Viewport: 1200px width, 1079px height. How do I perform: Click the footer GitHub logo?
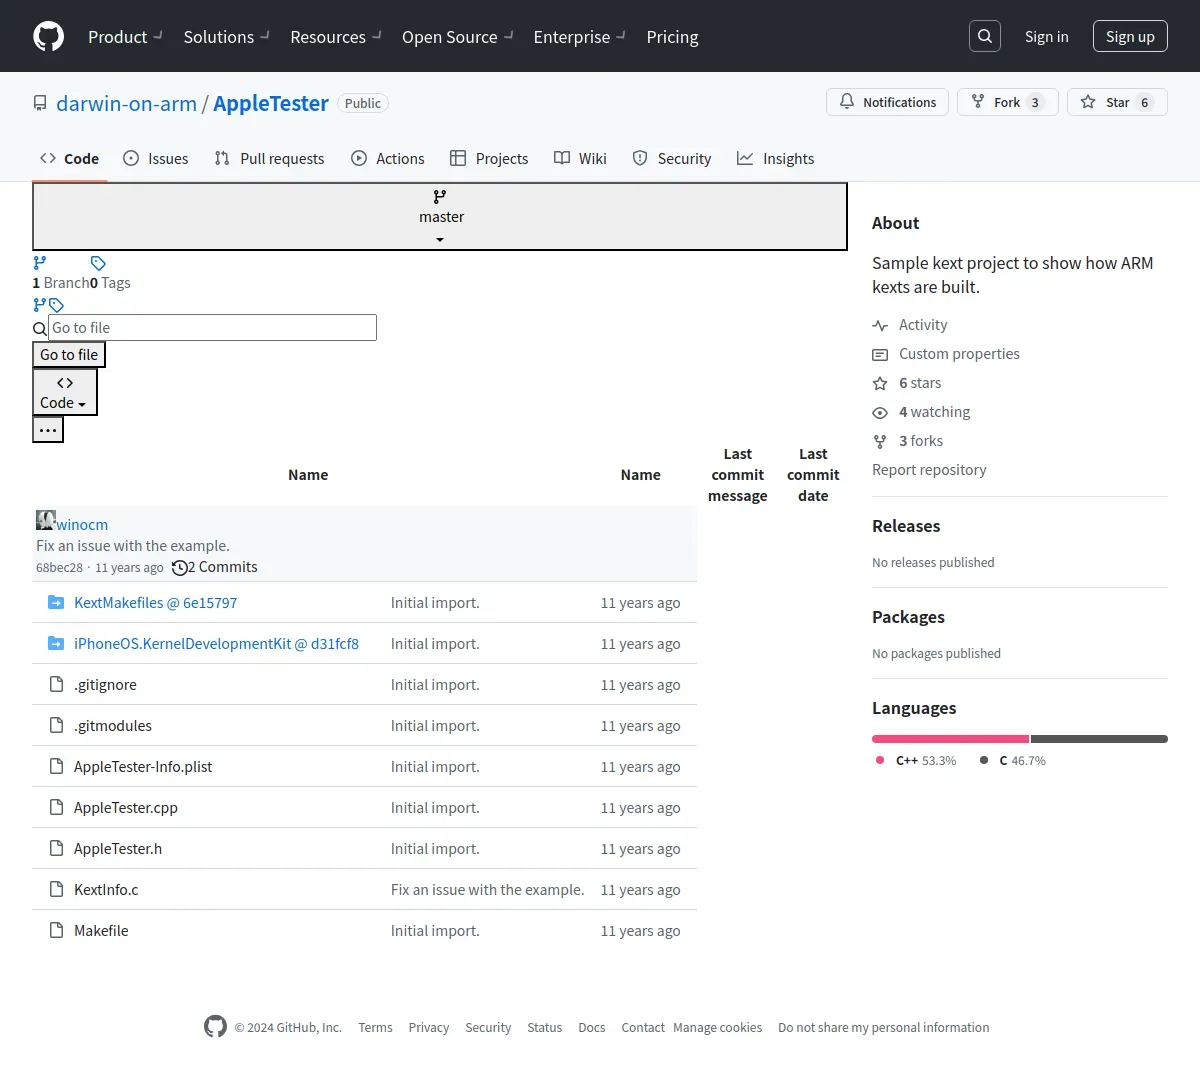tap(215, 1026)
